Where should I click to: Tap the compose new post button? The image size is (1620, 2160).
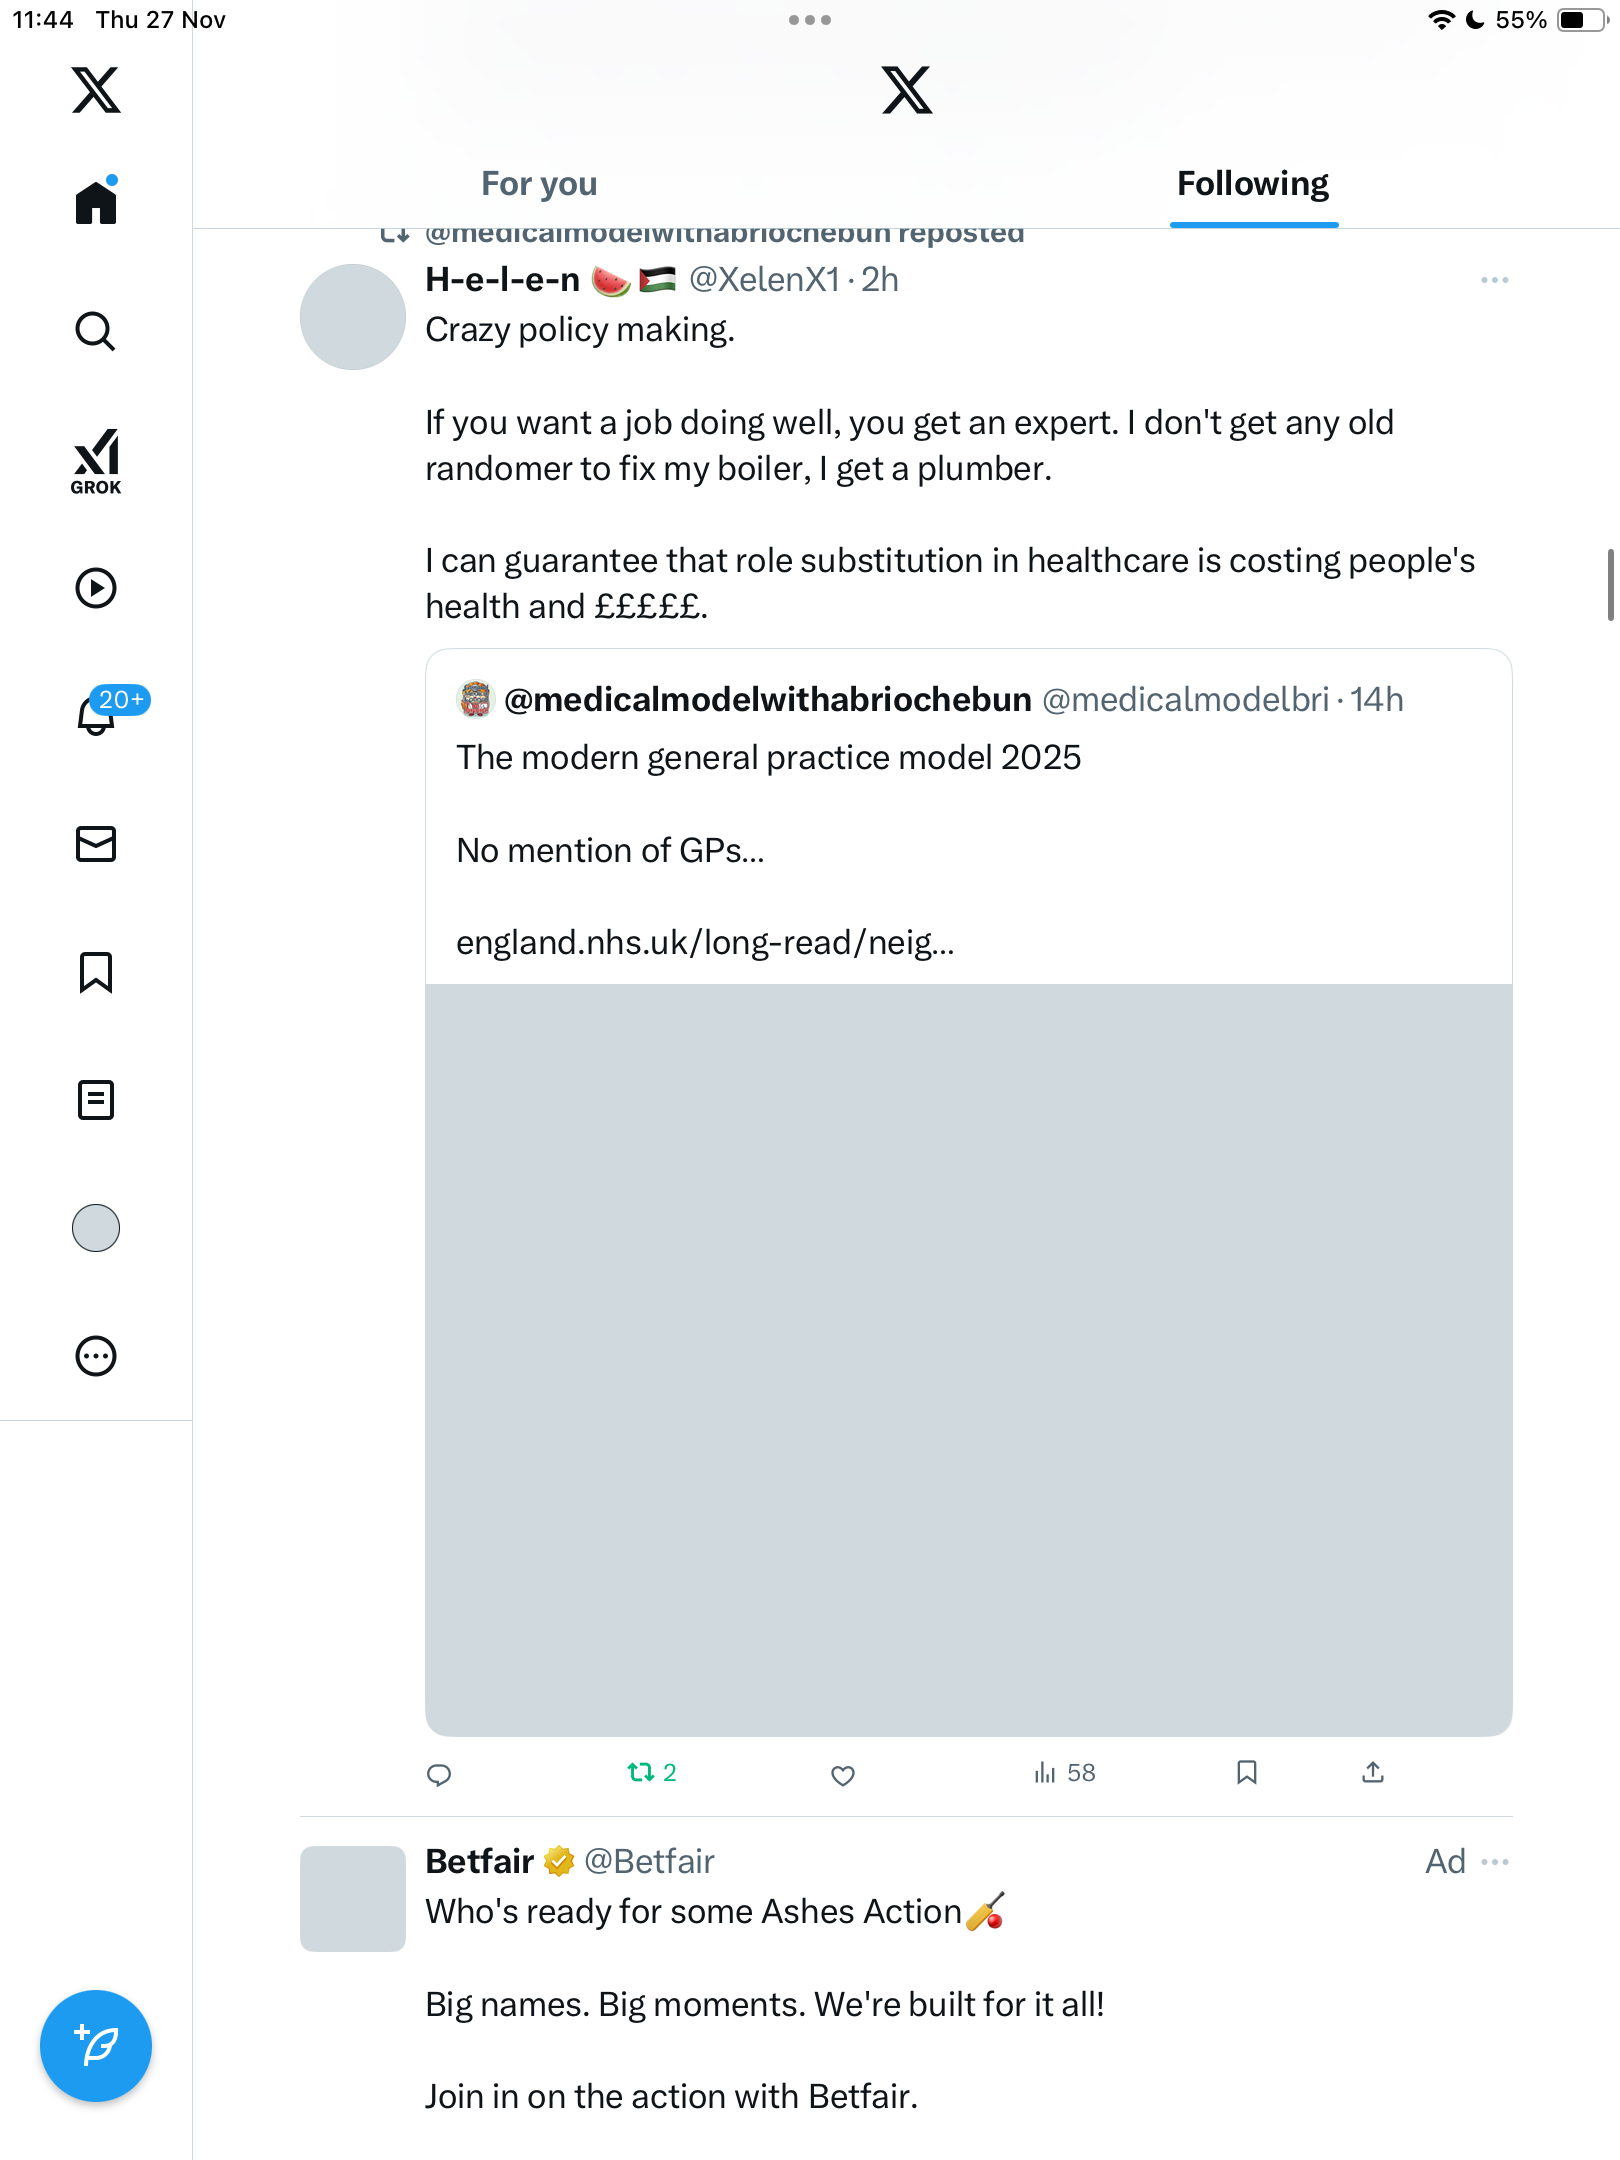96,2046
